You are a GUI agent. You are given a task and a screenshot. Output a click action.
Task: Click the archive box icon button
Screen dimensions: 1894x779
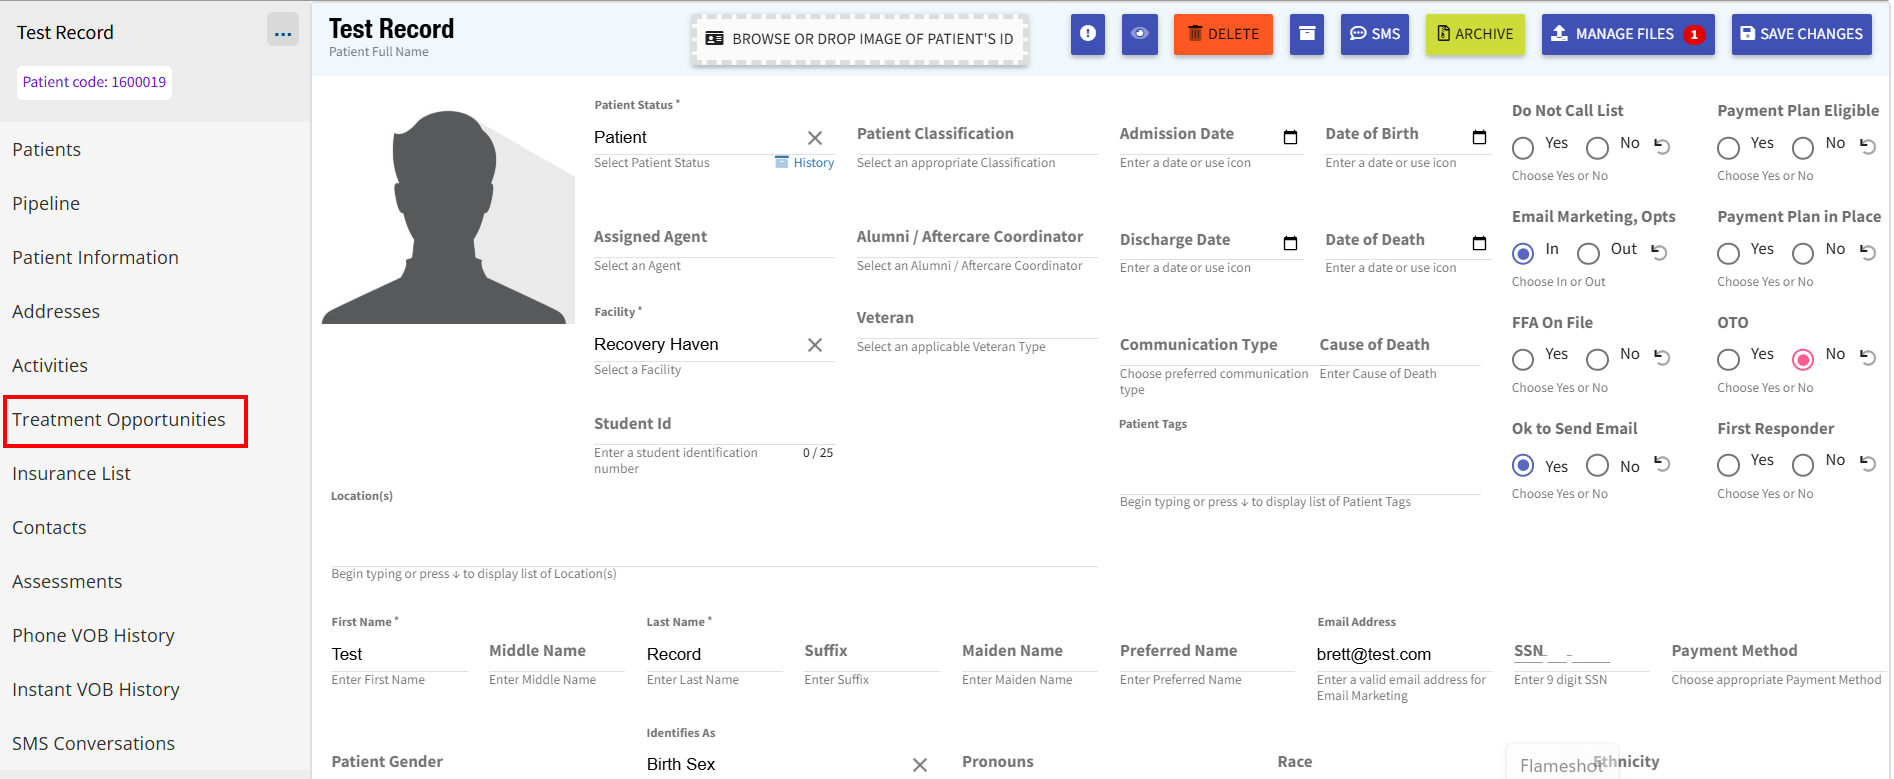(x=1306, y=34)
